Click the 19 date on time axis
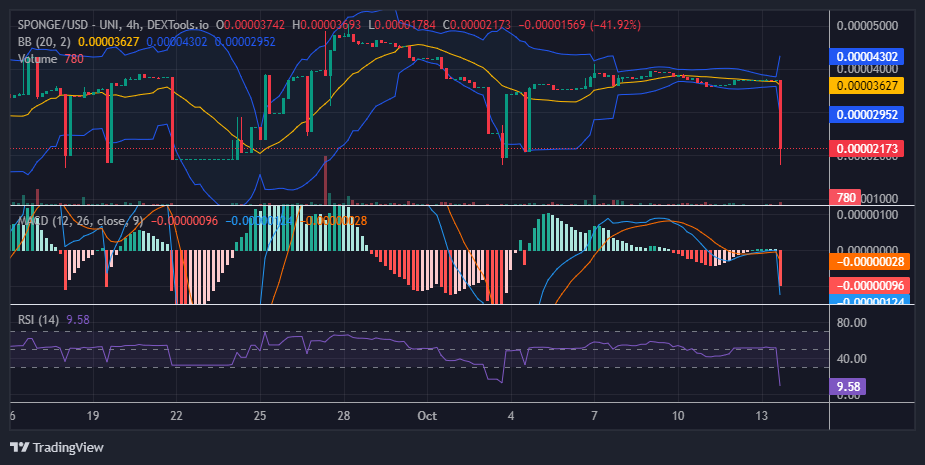This screenshot has width=925, height=465. pos(93,415)
